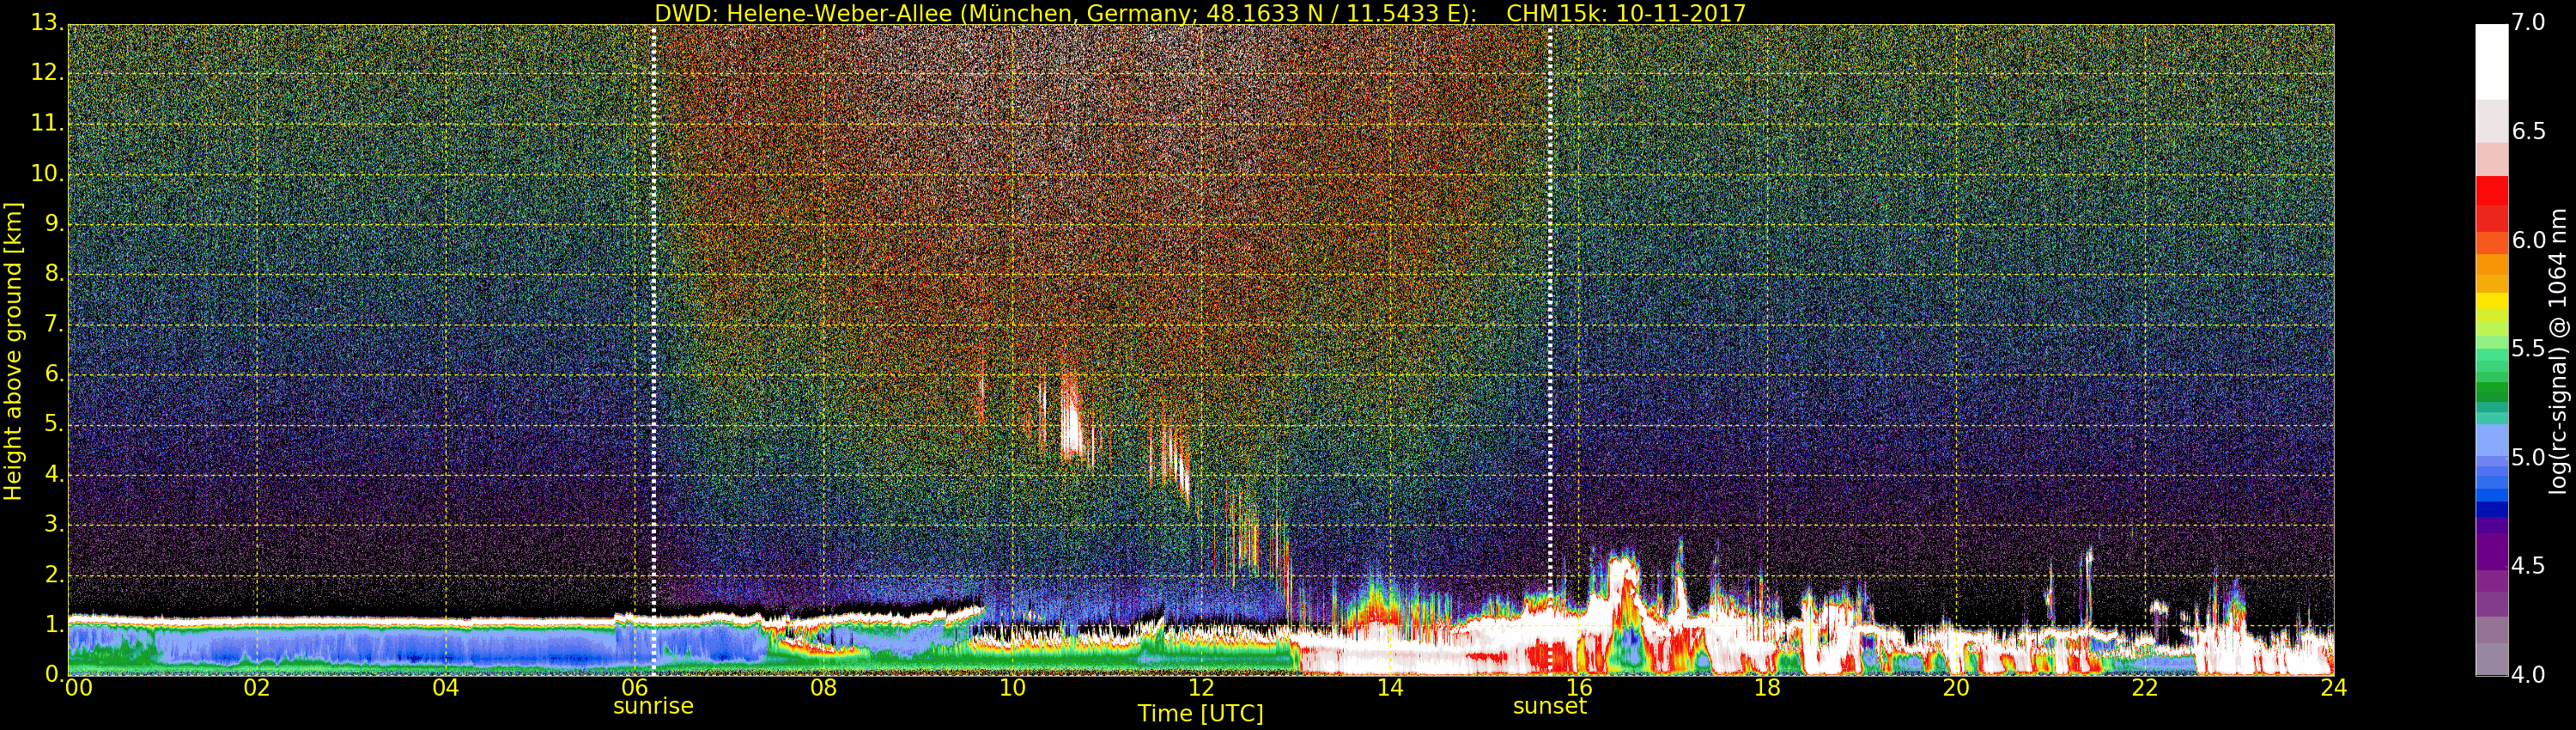The width and height of the screenshot is (2576, 730).
Task: Select the red band in the colorbar
Action: coord(2491,190)
